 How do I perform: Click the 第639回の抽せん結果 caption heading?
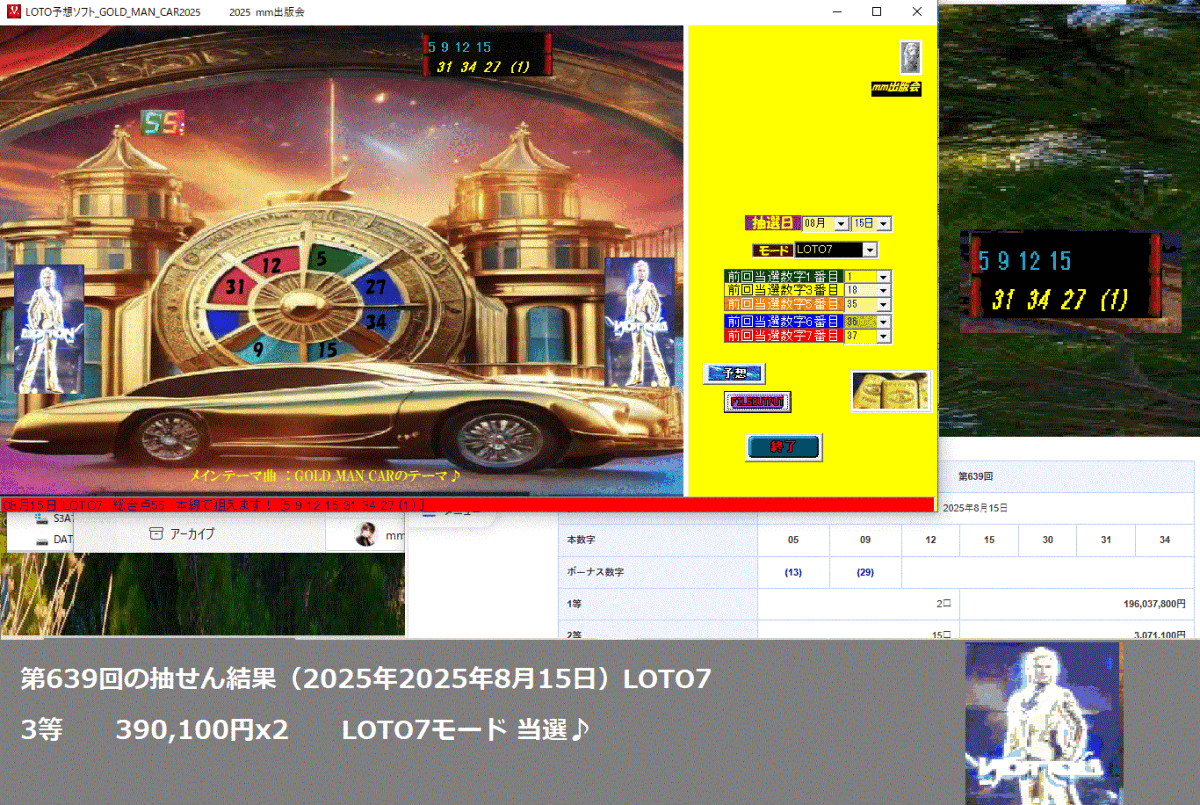(366, 680)
